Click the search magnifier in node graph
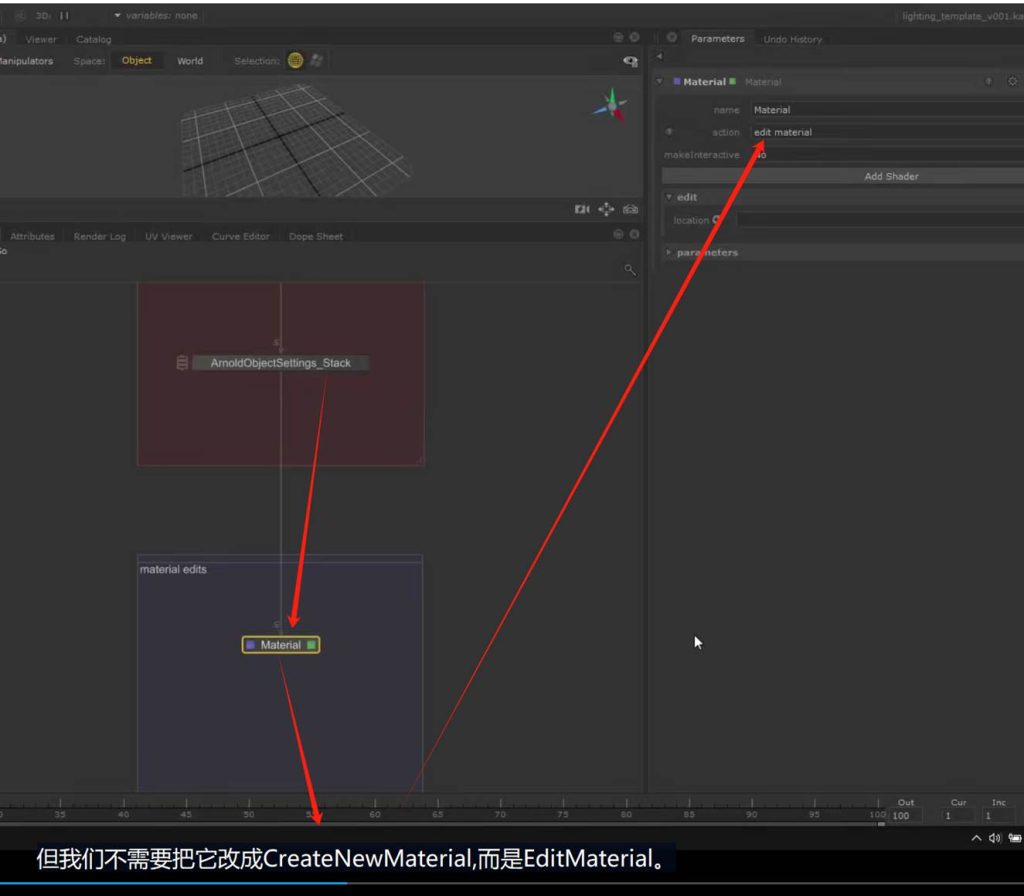Viewport: 1024px width, 896px height. pos(630,269)
